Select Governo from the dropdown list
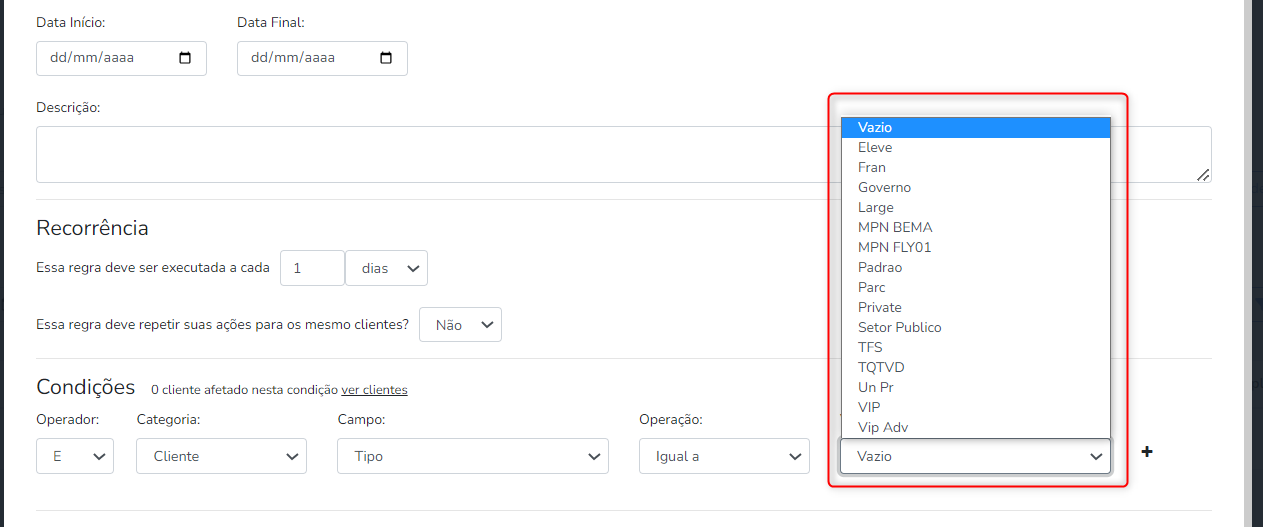 coord(884,187)
